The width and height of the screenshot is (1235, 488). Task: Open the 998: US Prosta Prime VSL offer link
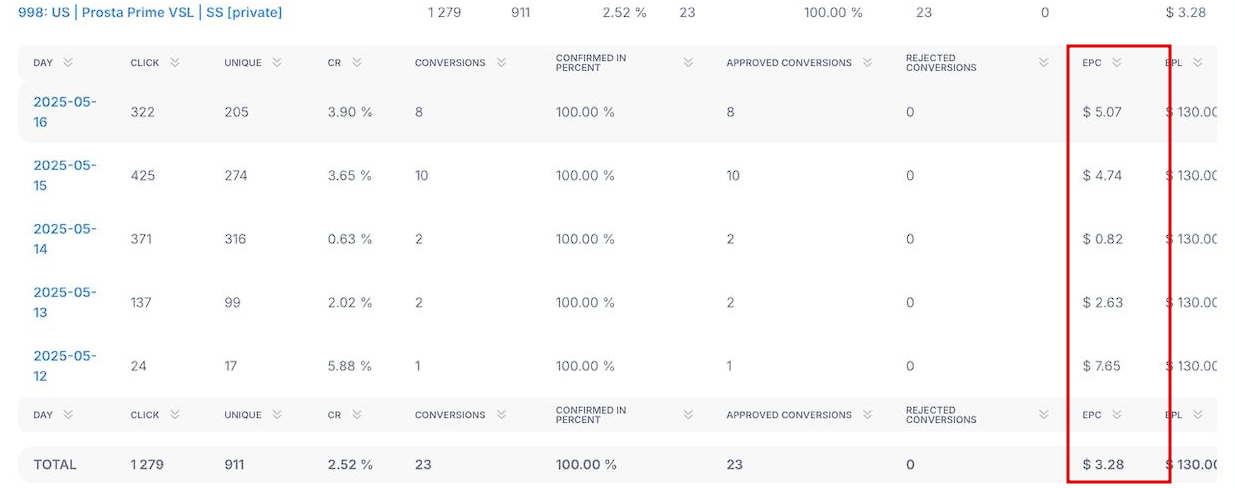pyautogui.click(x=150, y=13)
